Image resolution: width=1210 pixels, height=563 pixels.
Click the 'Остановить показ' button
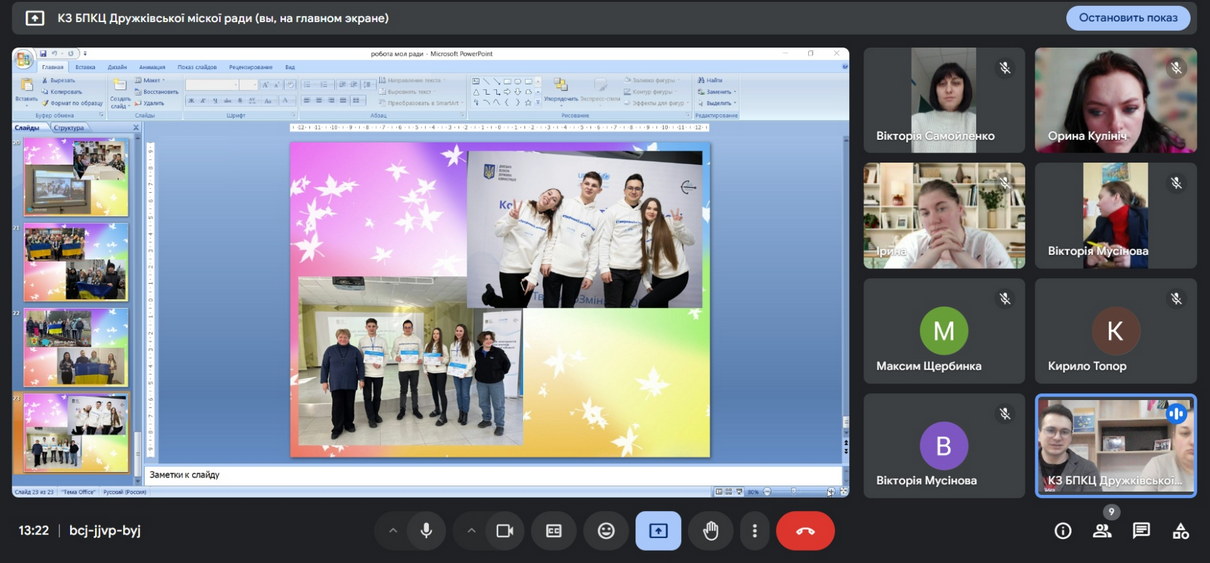pyautogui.click(x=1128, y=18)
